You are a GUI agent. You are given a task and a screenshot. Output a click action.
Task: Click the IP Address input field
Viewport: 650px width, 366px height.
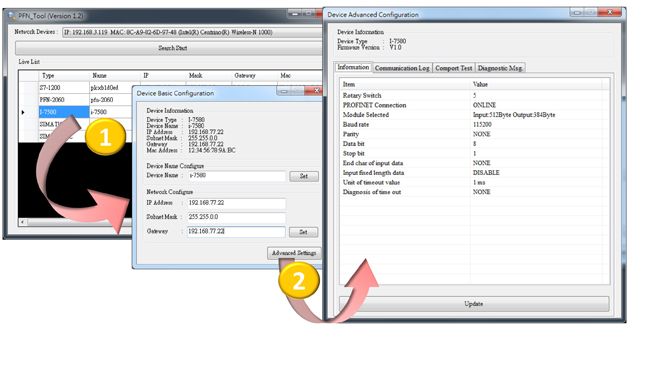236,203
